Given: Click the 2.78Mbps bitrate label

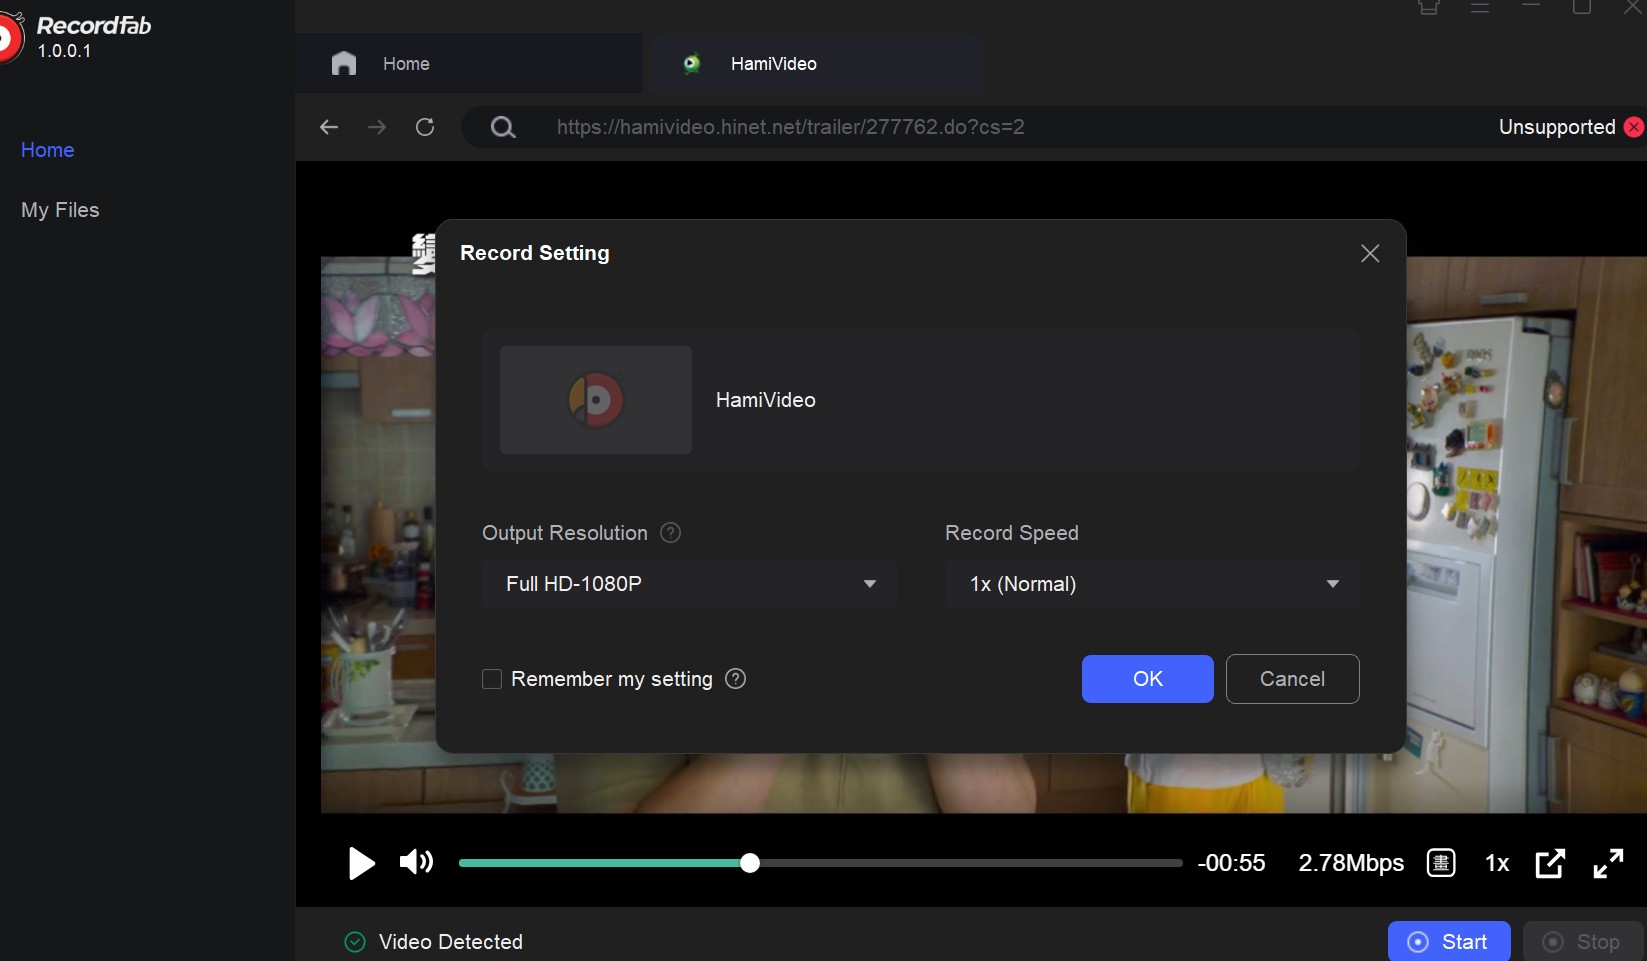Looking at the screenshot, I should (x=1351, y=863).
